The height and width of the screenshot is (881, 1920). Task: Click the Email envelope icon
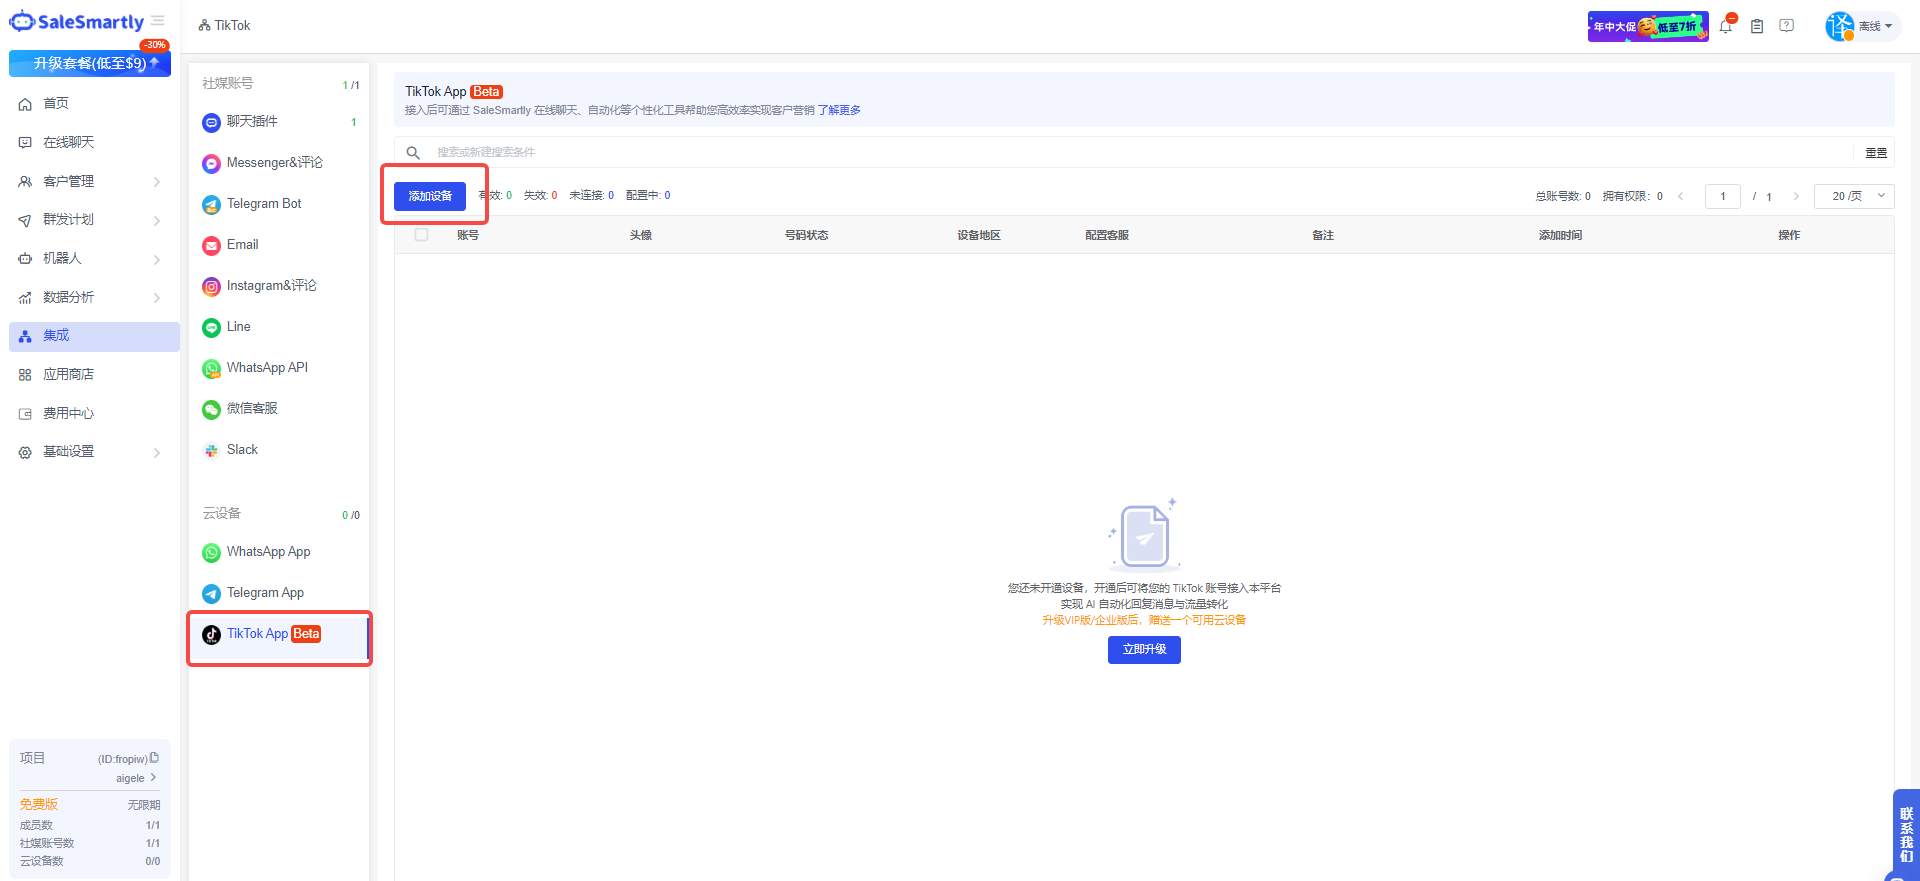pos(211,246)
